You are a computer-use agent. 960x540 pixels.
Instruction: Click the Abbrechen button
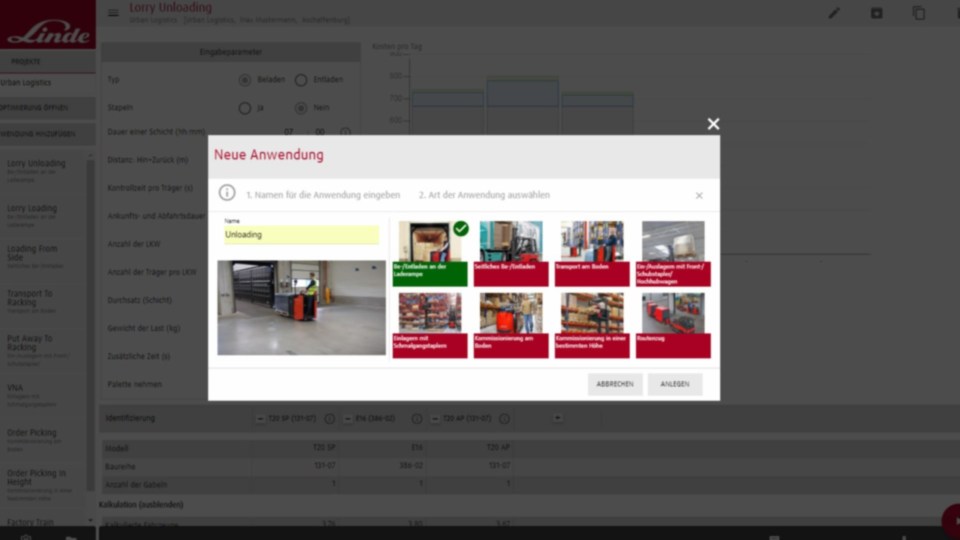(x=615, y=384)
